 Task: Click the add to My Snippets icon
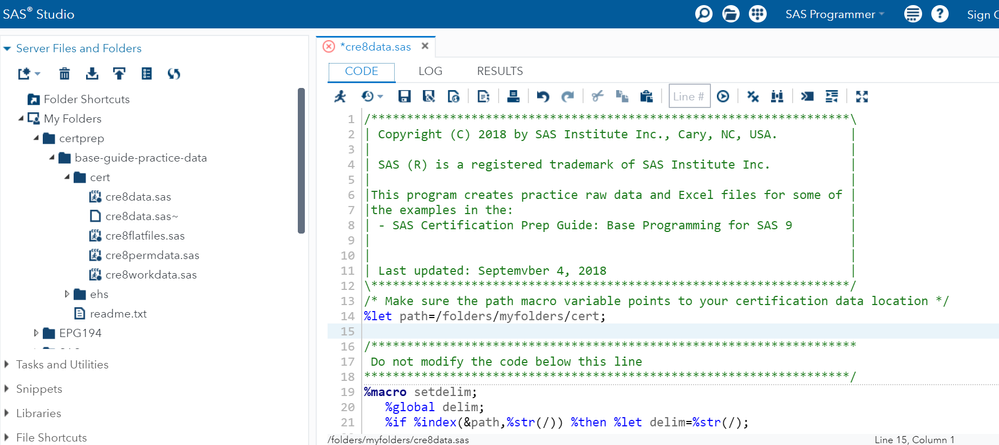point(454,96)
